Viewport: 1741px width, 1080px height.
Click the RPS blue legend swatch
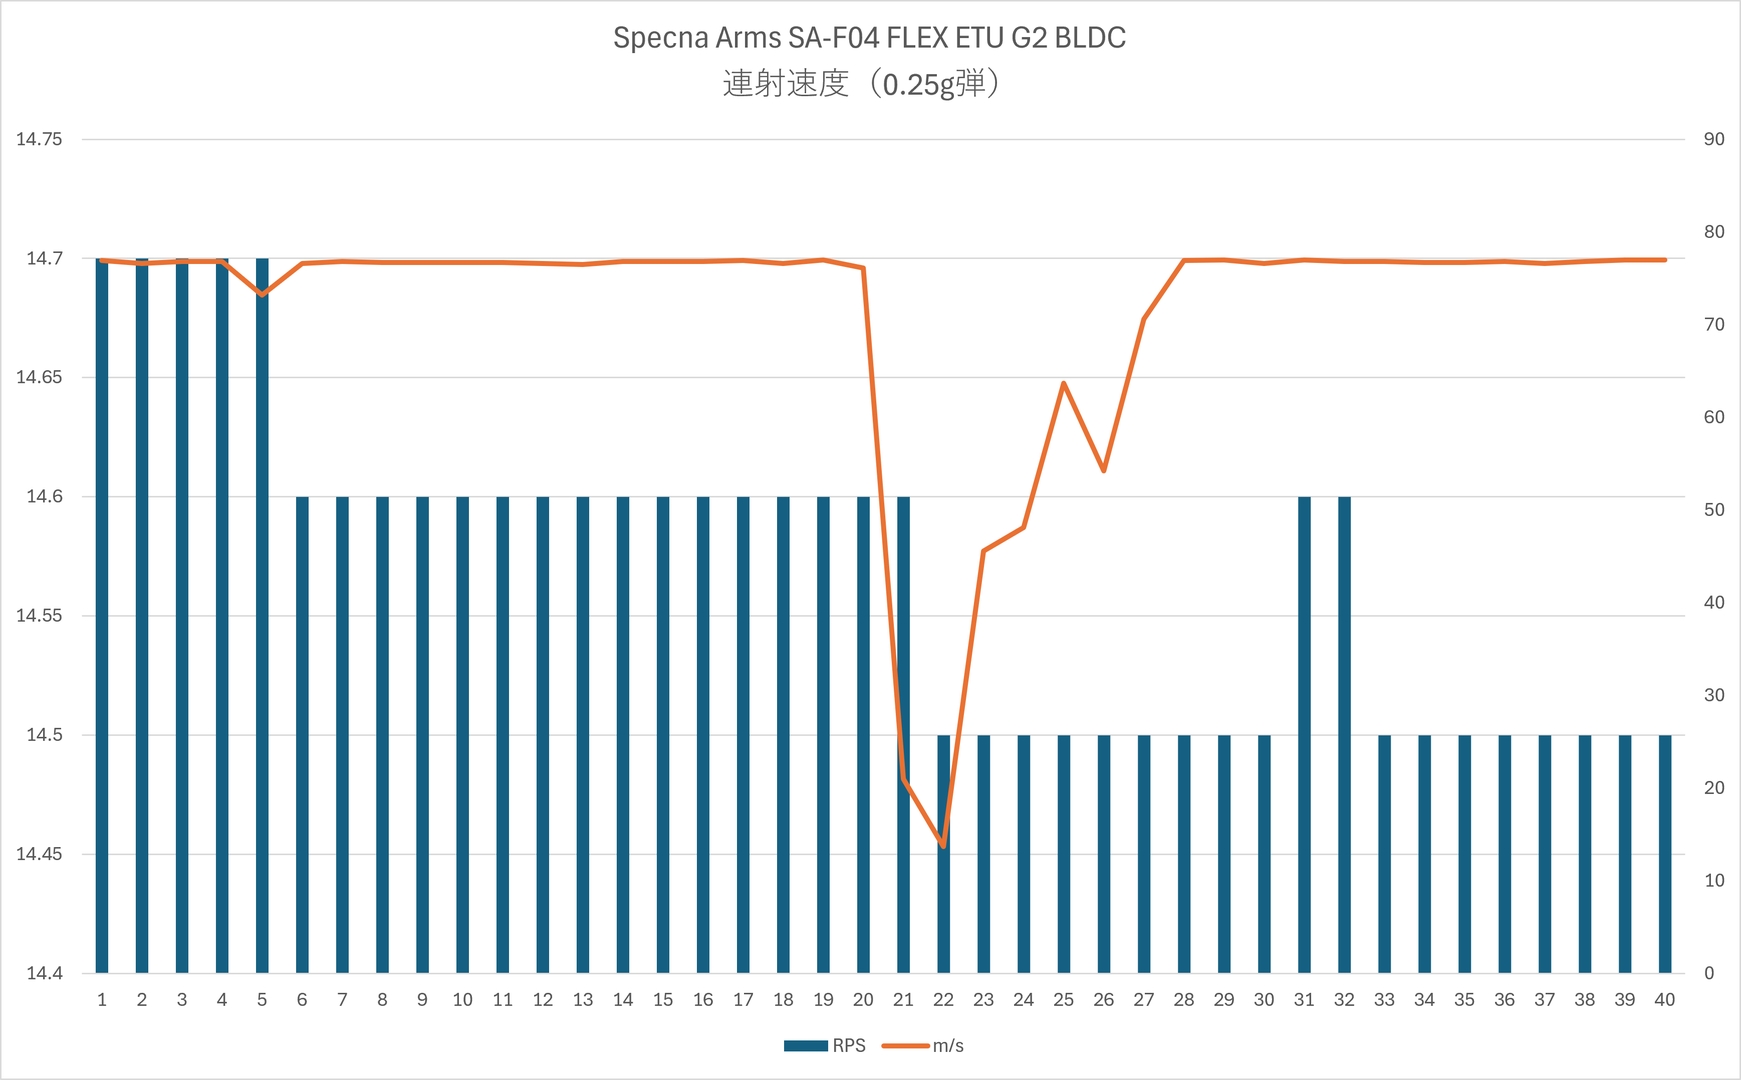pos(805,1046)
